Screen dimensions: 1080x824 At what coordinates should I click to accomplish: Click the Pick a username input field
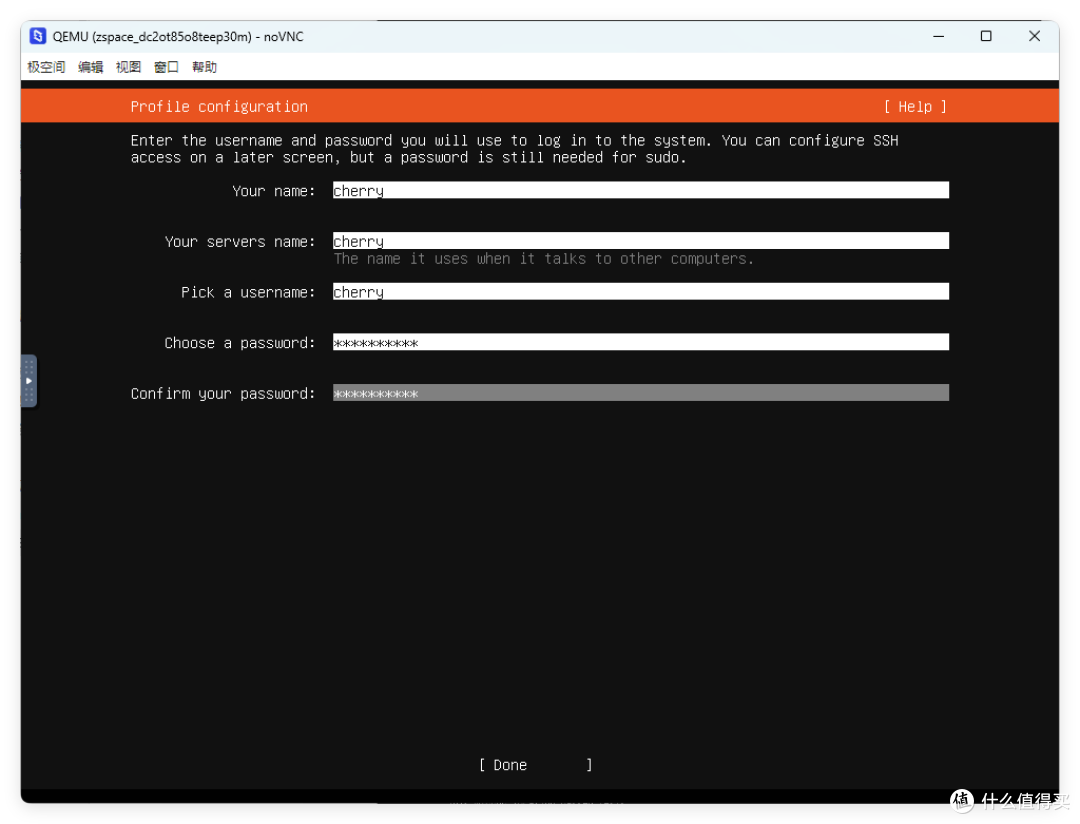pos(640,291)
